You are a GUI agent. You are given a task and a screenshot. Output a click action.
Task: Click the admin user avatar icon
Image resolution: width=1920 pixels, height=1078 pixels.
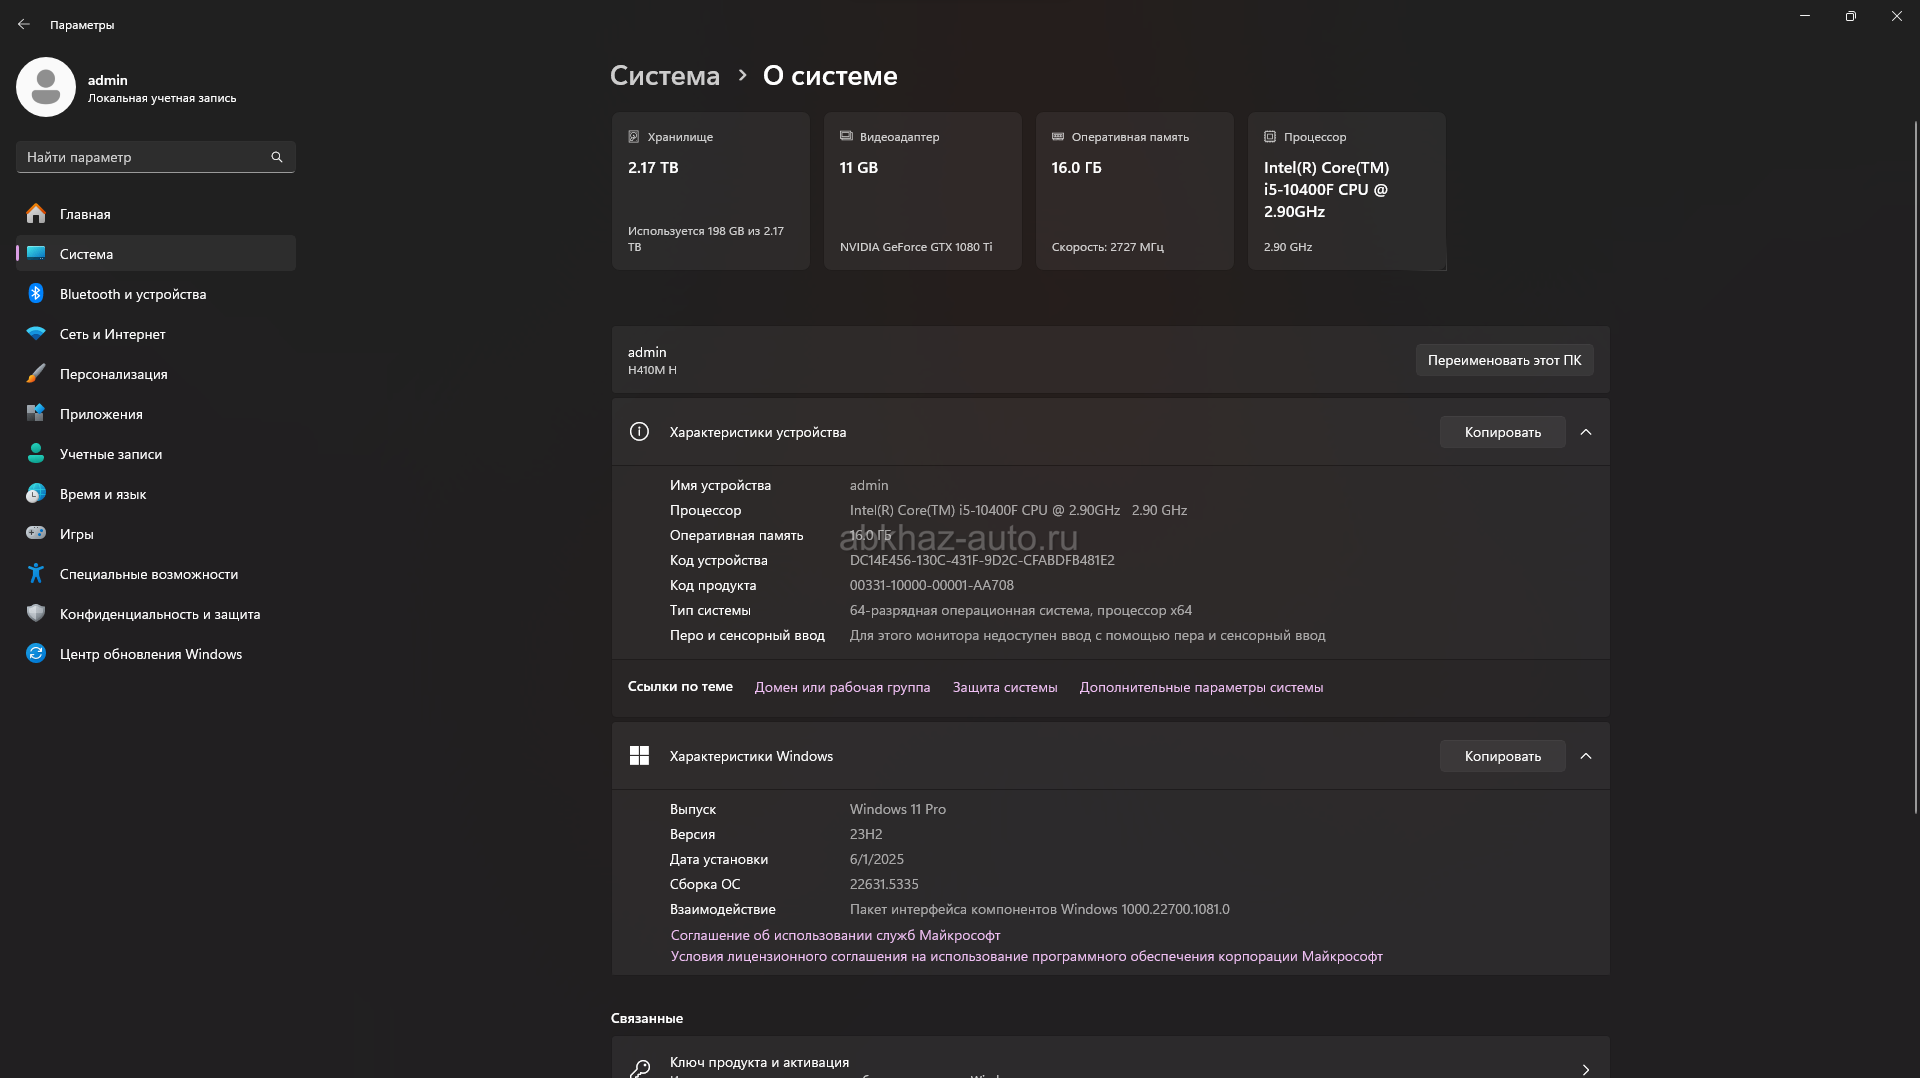click(46, 87)
